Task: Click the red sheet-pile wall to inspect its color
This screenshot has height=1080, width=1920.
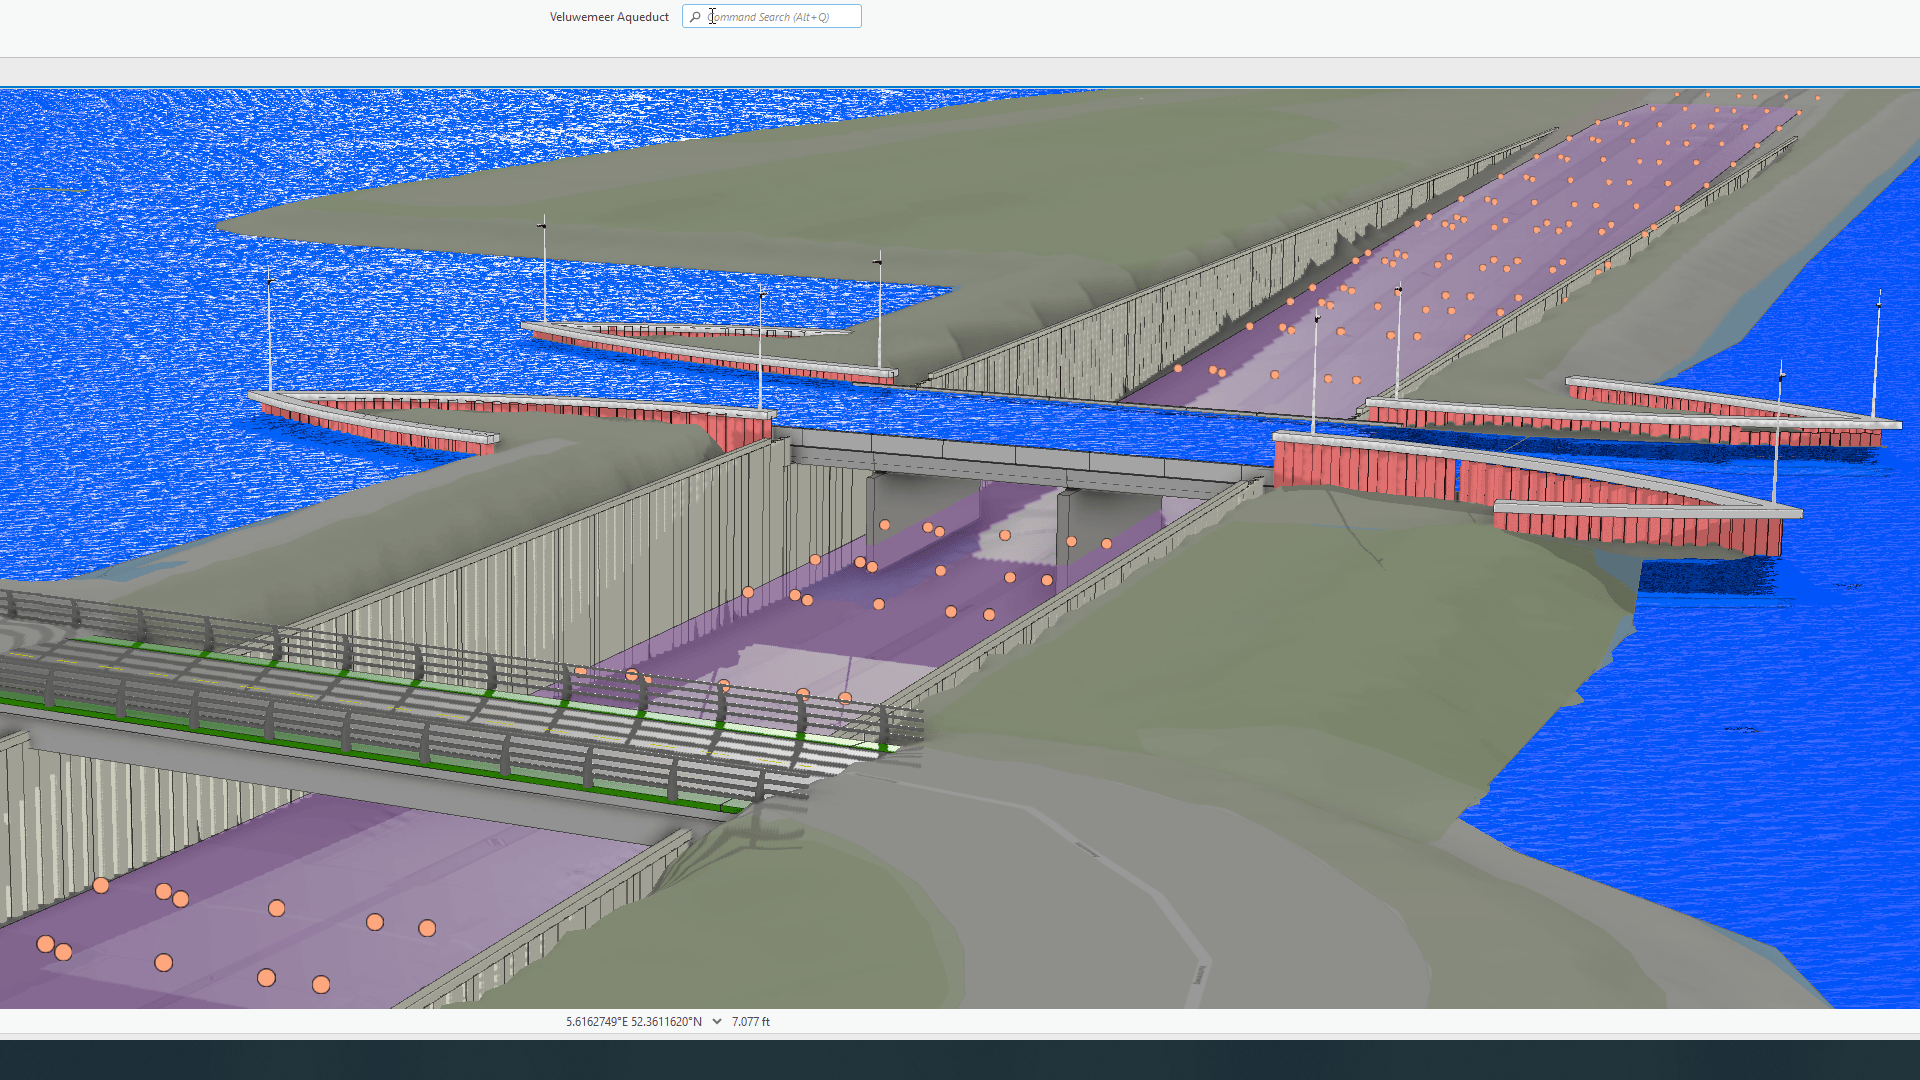Action: (x=1400, y=470)
